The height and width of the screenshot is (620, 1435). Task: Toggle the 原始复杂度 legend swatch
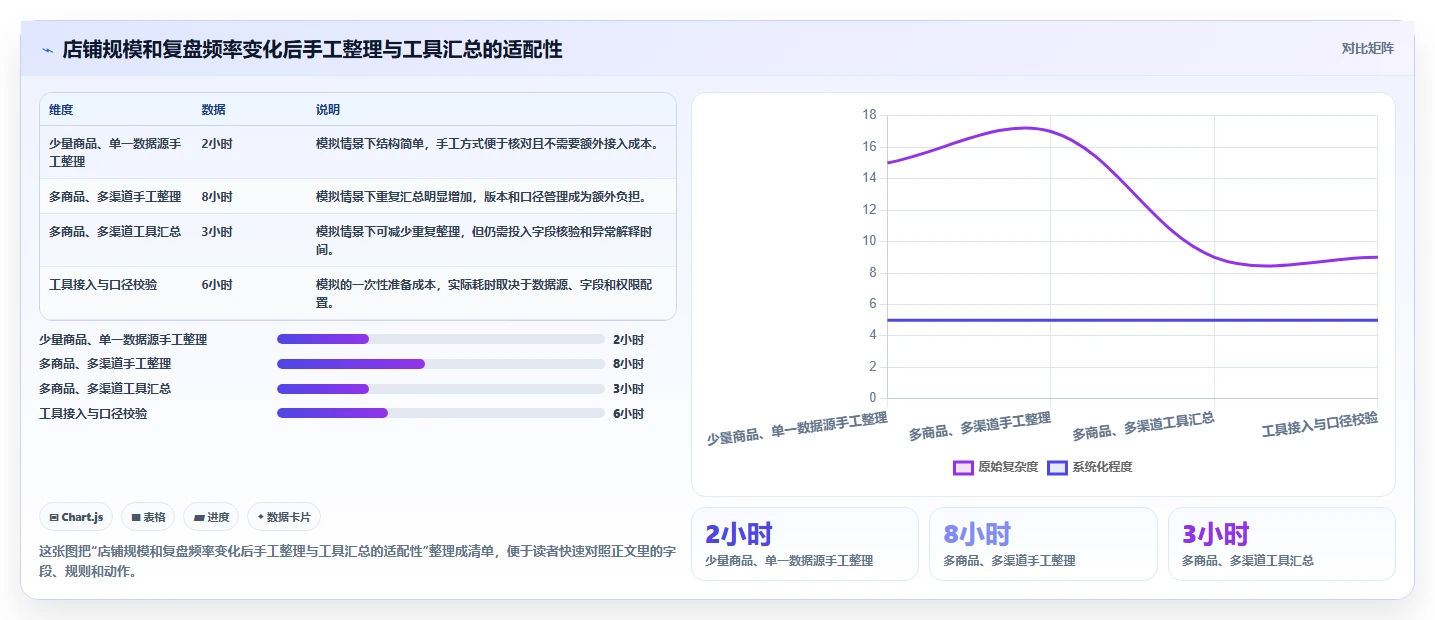(x=964, y=467)
